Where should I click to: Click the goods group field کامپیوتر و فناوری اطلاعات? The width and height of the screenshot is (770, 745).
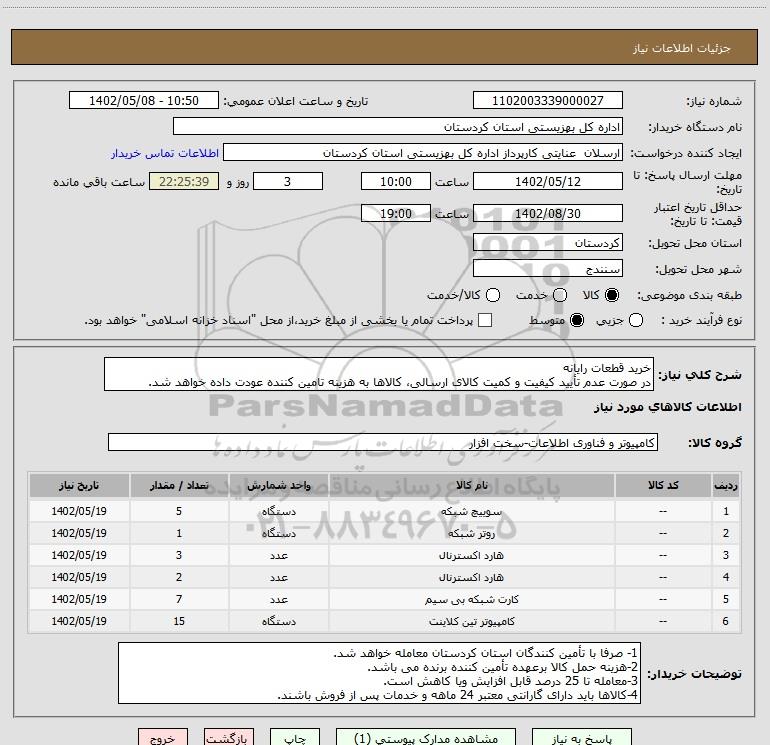[x=383, y=442]
